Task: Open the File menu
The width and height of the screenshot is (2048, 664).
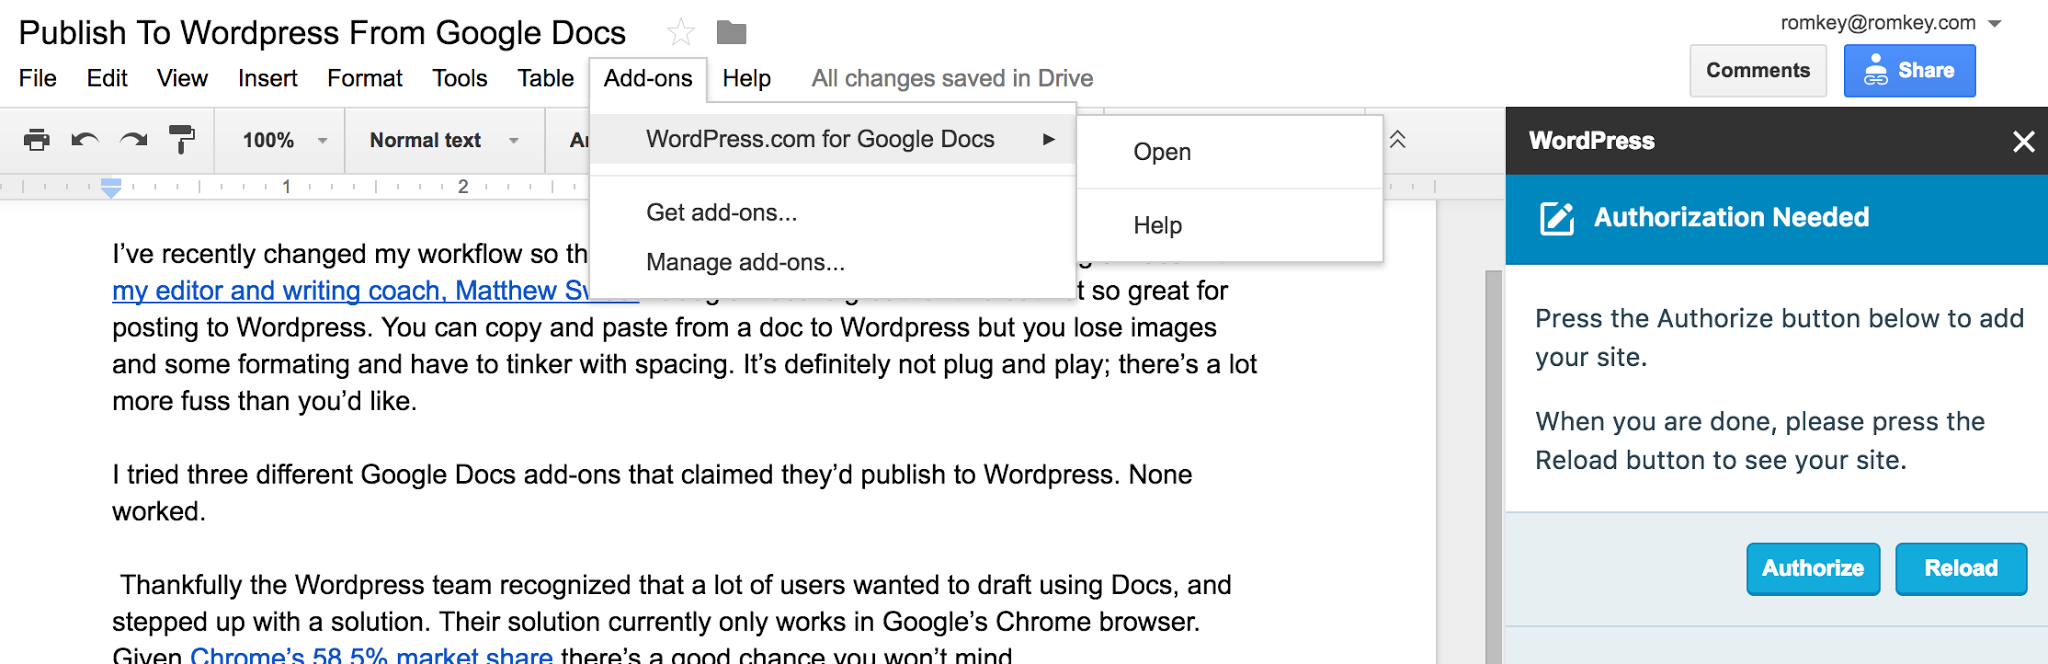Action: pyautogui.click(x=38, y=78)
